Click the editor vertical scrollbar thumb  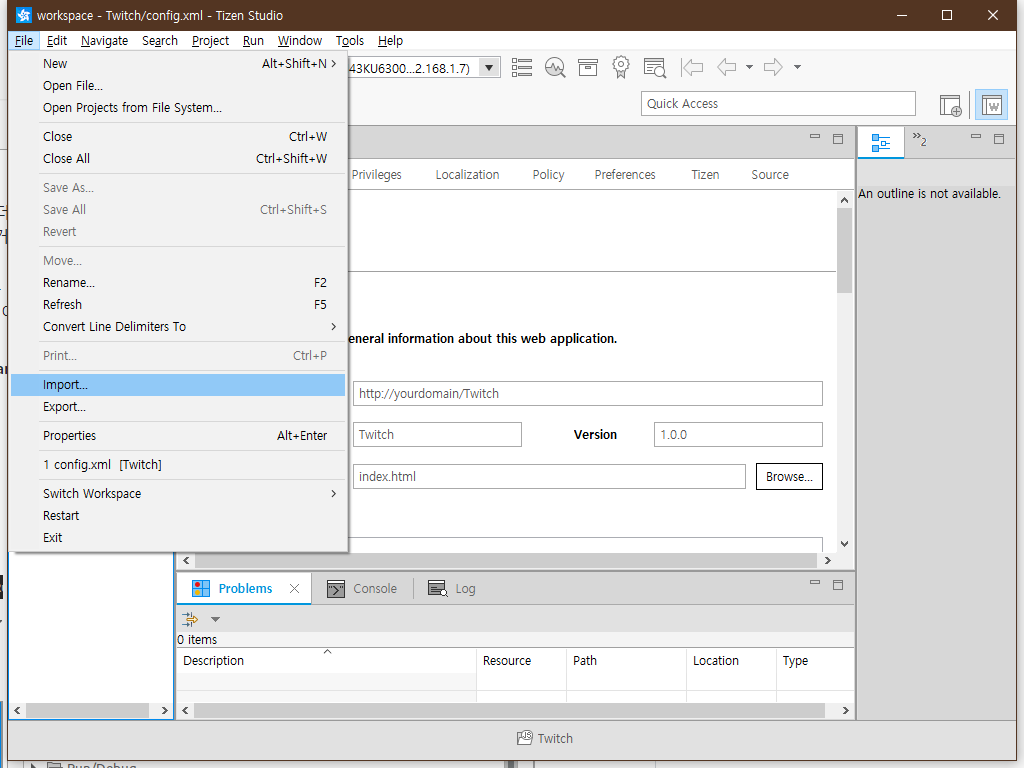[844, 251]
